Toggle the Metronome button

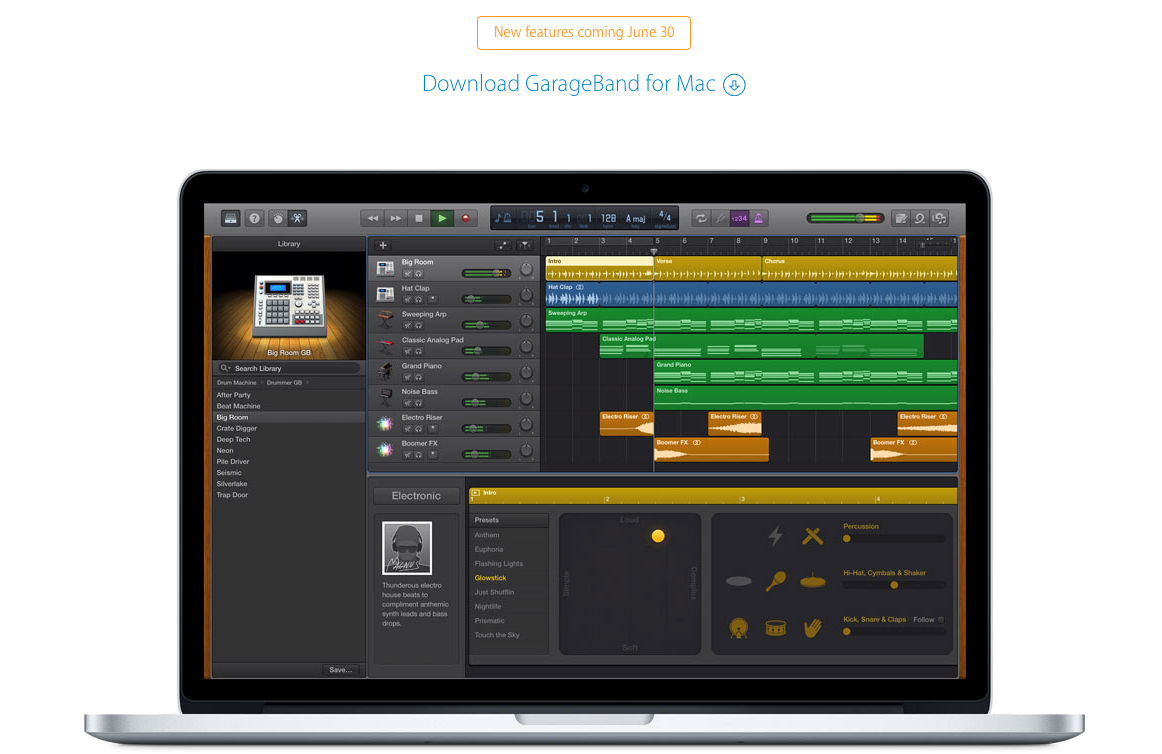(758, 218)
